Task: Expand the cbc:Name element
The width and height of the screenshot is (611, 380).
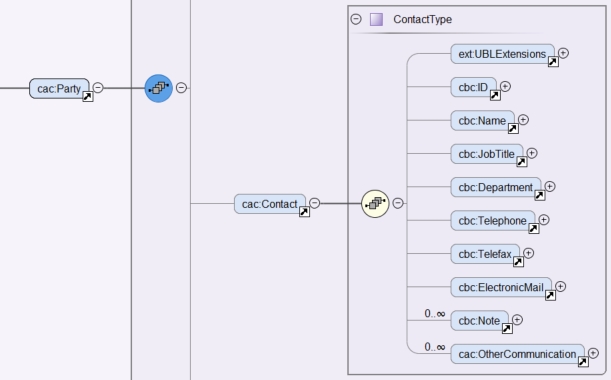Action: 523,120
